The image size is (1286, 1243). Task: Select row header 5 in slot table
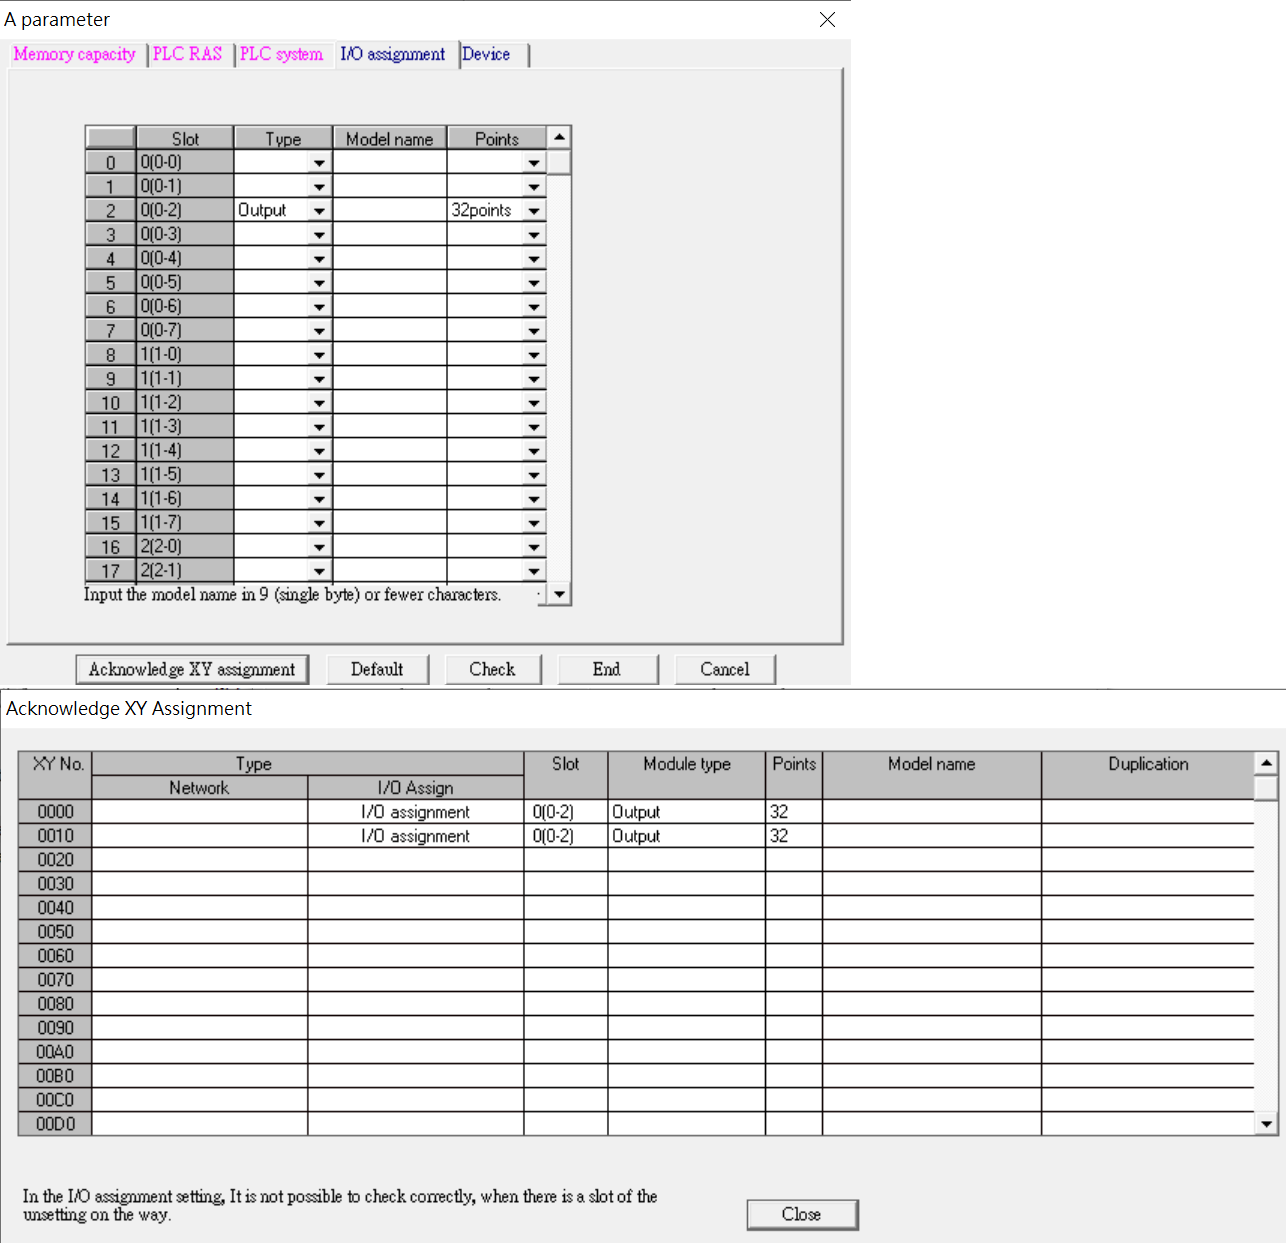pos(110,283)
